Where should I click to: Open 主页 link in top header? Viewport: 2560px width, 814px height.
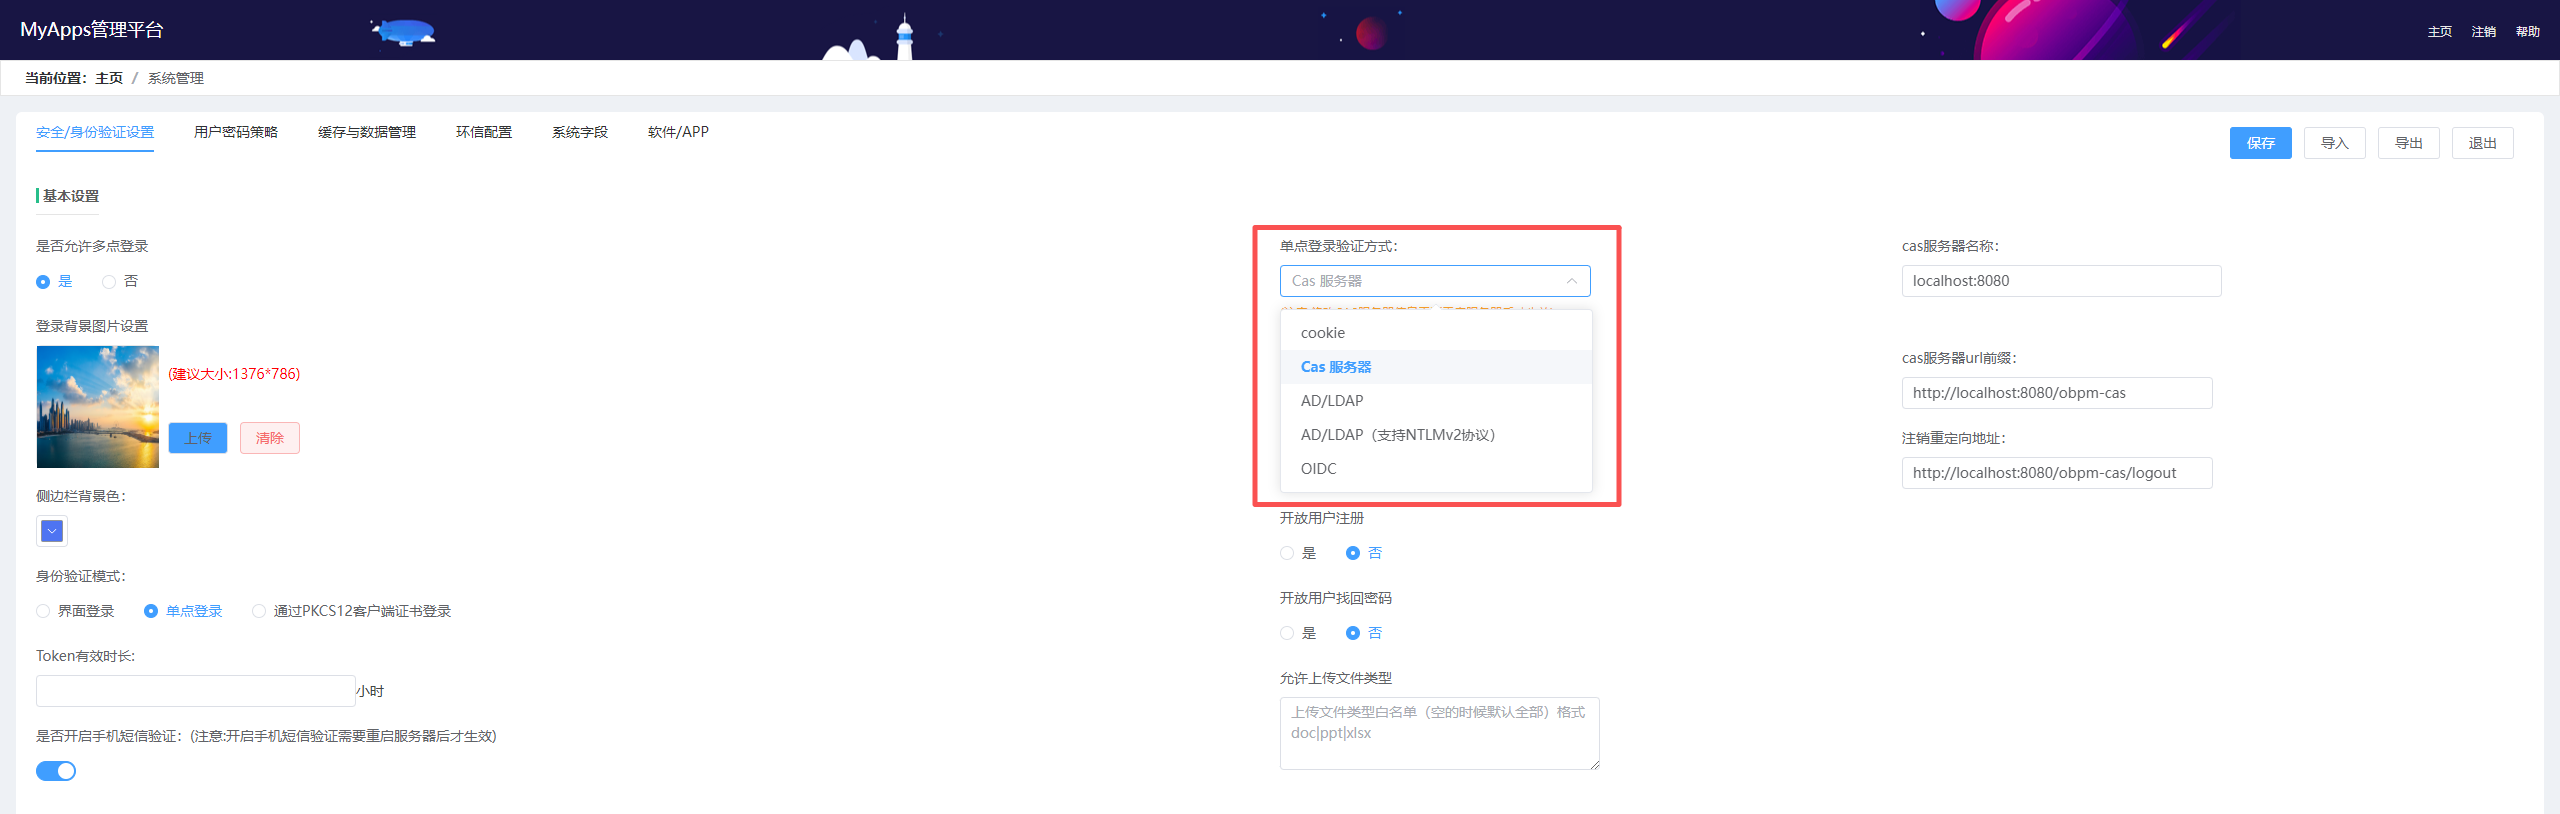coord(2439,32)
